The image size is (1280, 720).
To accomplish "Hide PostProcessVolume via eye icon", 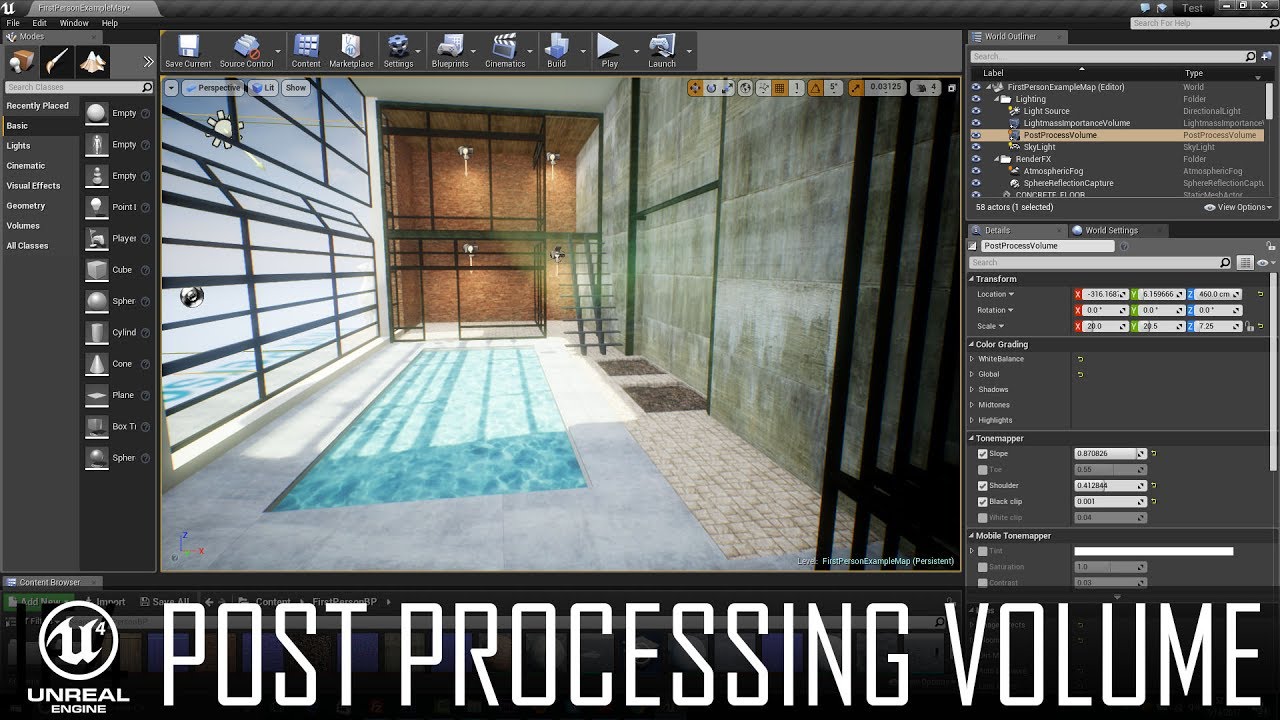I will pyautogui.click(x=976, y=135).
